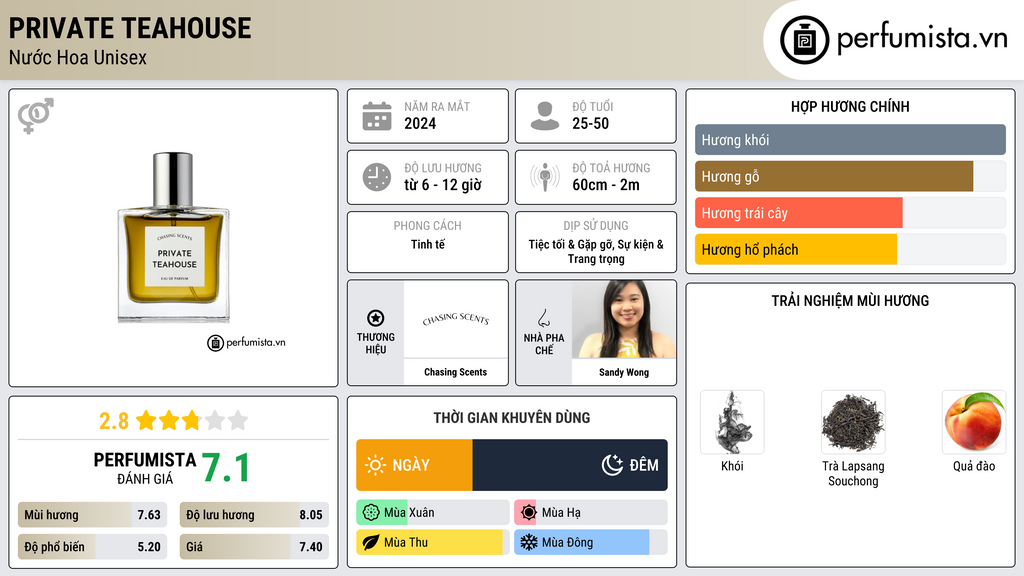
Task: Click the Hương gỗ accord bar
Action: coord(850,176)
